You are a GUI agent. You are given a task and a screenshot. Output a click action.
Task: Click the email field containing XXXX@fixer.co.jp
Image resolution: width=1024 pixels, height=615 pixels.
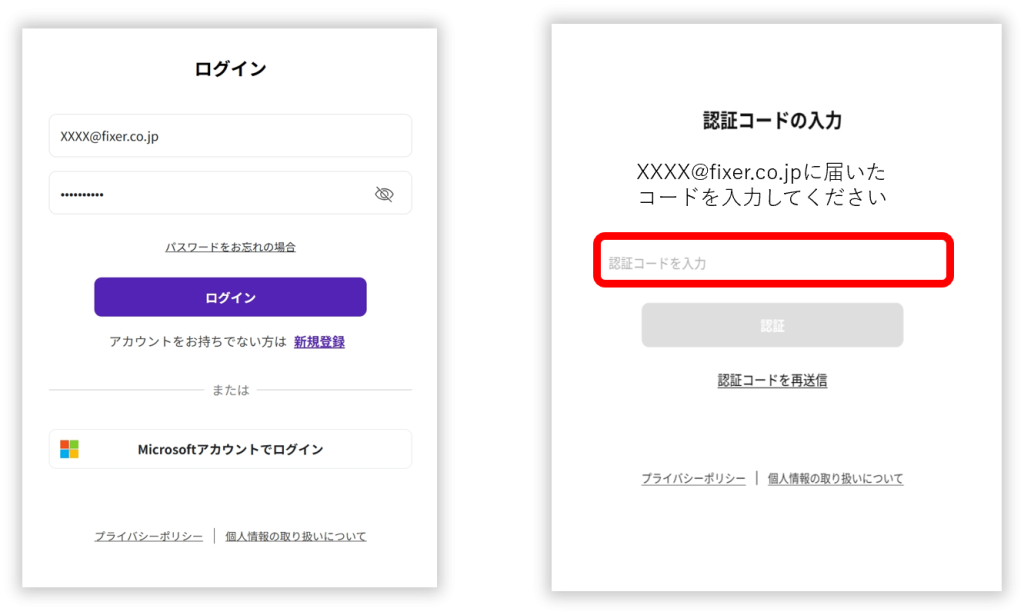pos(230,136)
